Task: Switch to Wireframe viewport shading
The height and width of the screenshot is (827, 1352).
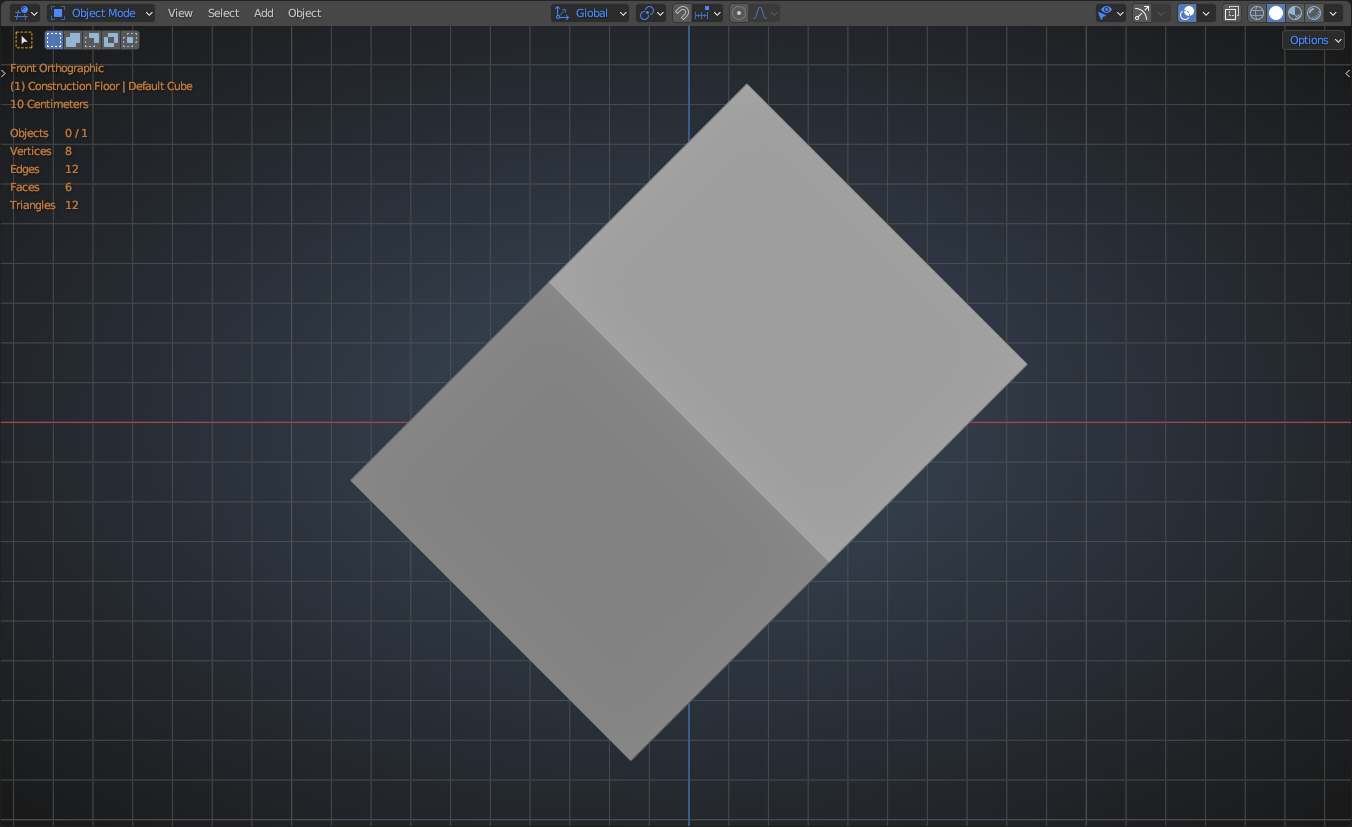Action: click(x=1257, y=13)
